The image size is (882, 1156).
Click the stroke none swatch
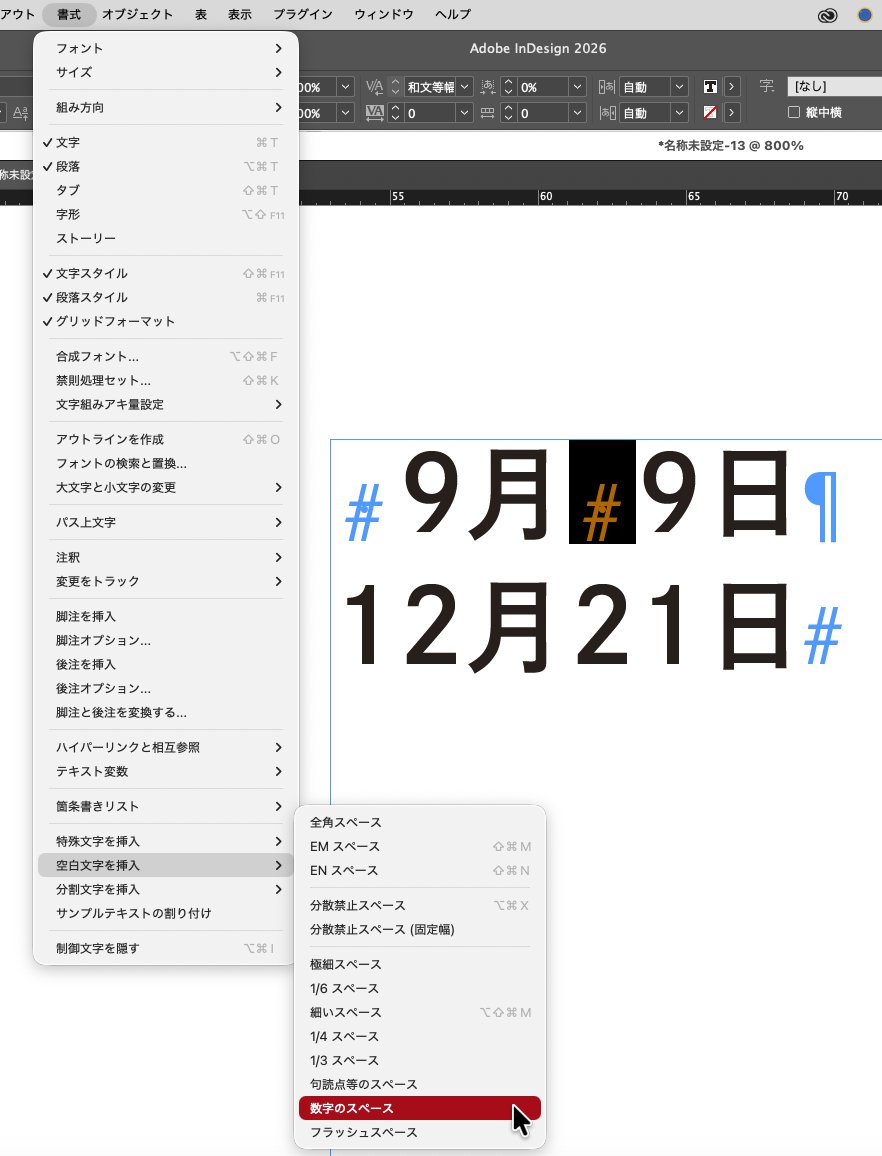point(710,113)
